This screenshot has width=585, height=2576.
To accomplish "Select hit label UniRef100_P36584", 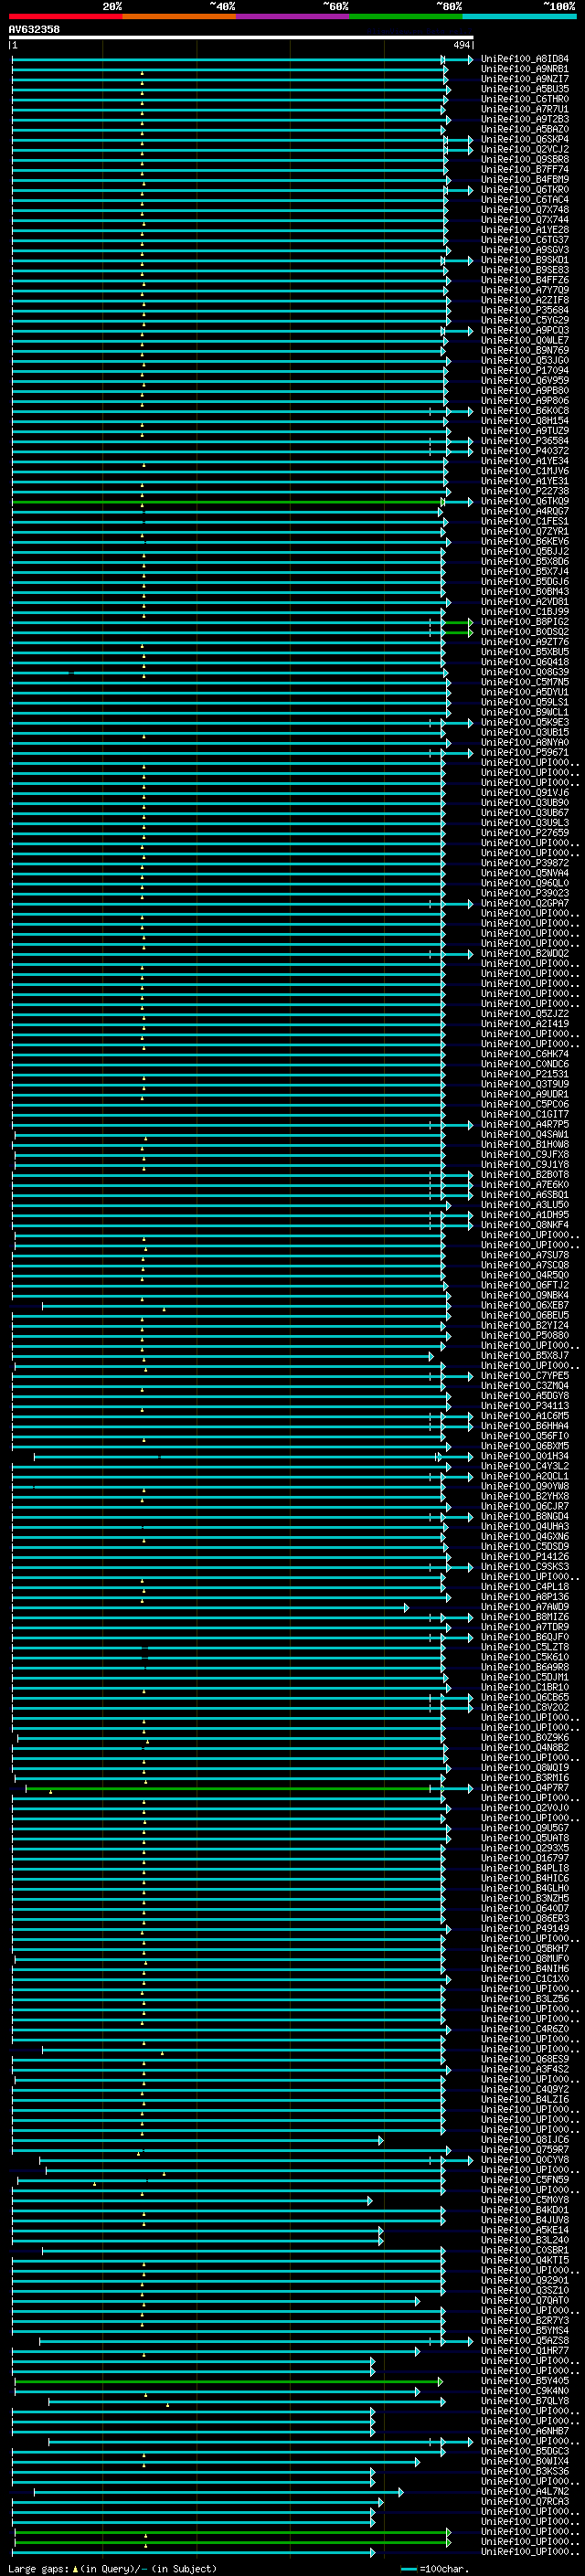I will point(525,440).
